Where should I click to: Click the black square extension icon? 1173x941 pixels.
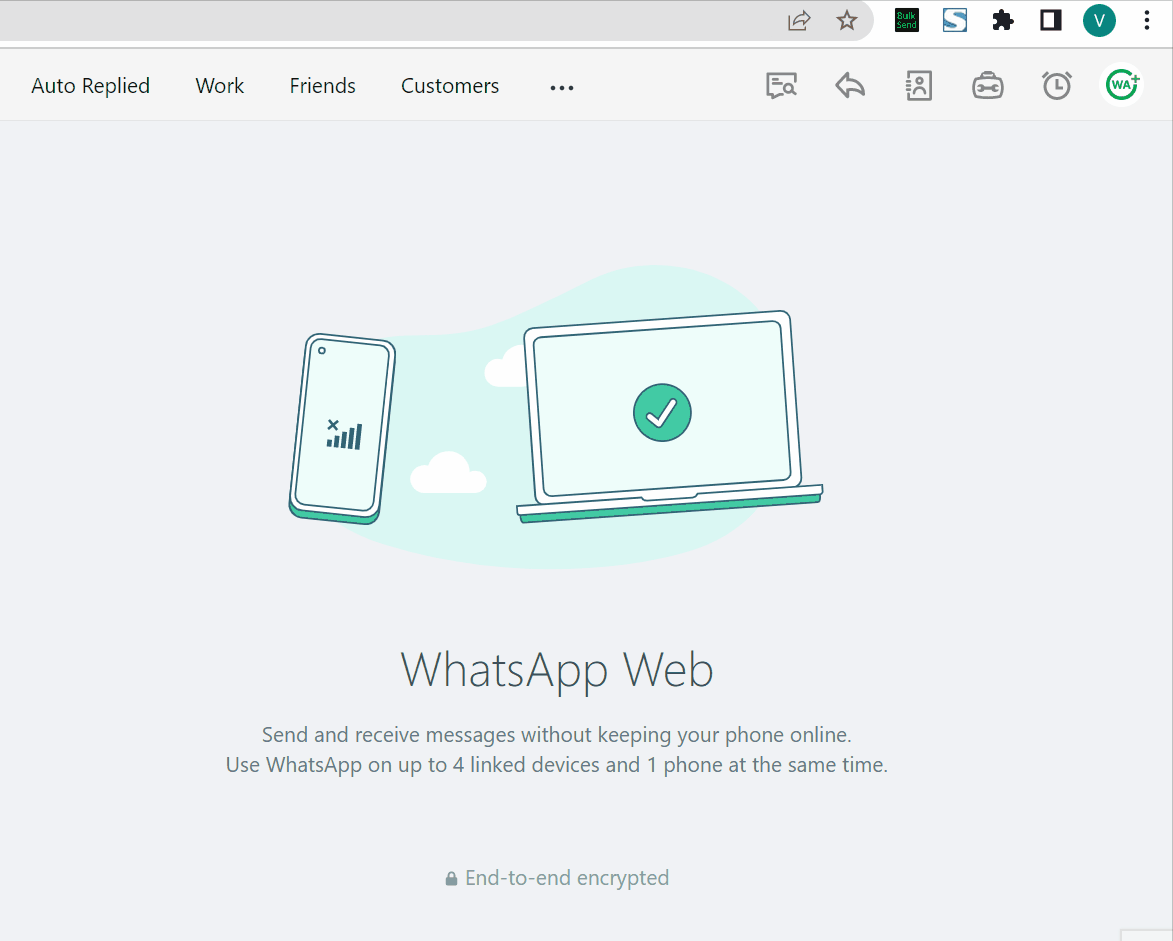click(1050, 20)
